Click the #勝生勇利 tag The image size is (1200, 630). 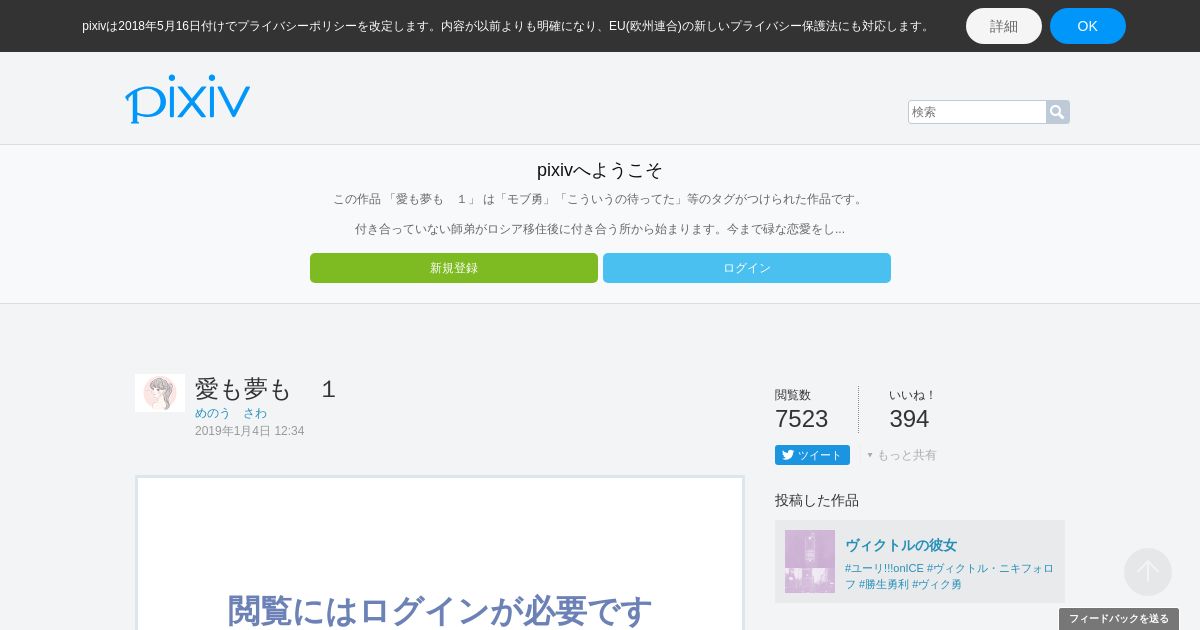[x=884, y=584]
